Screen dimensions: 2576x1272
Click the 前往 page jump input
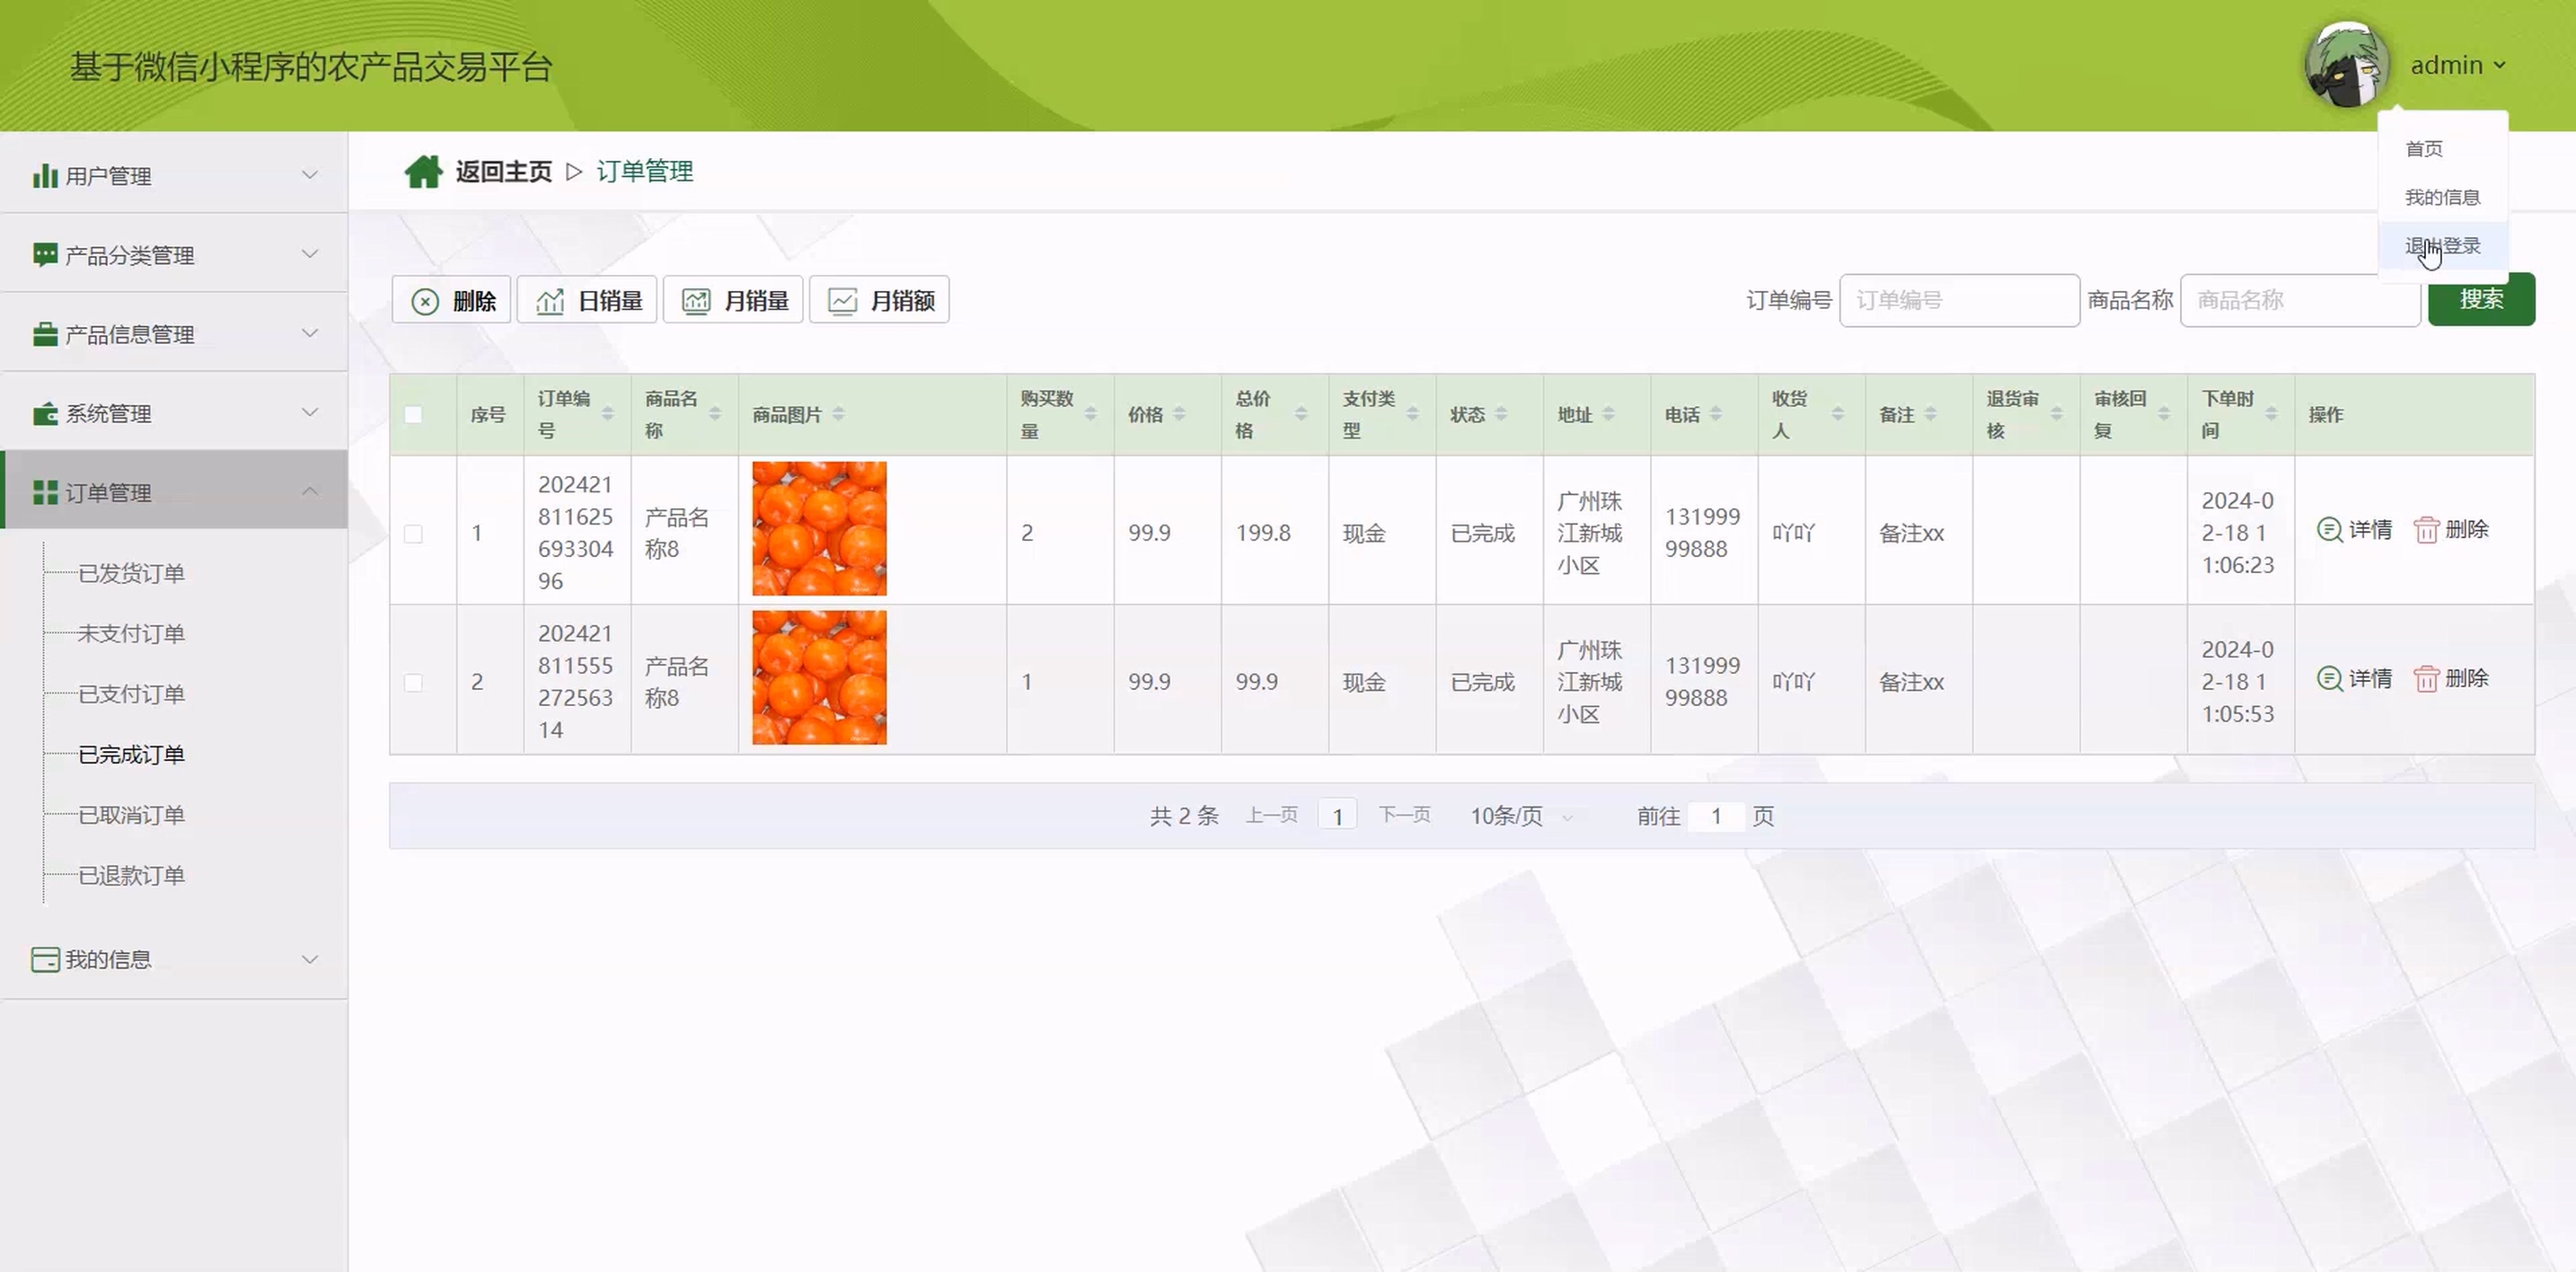click(1716, 816)
